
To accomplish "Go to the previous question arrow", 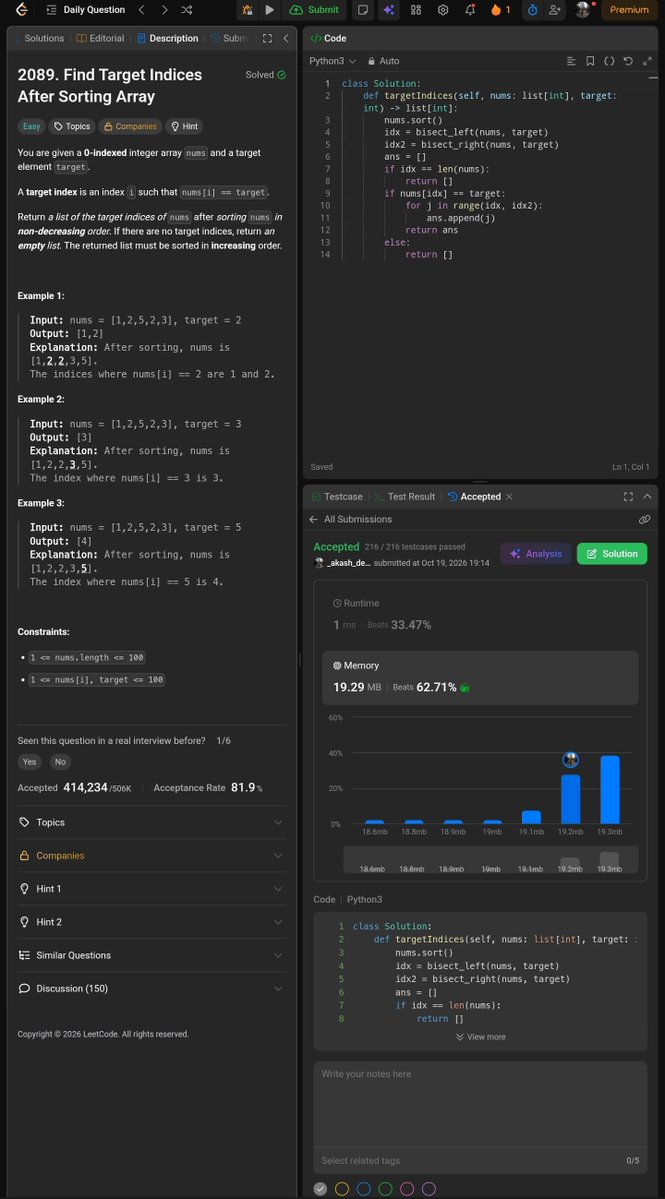I will pyautogui.click(x=141, y=10).
